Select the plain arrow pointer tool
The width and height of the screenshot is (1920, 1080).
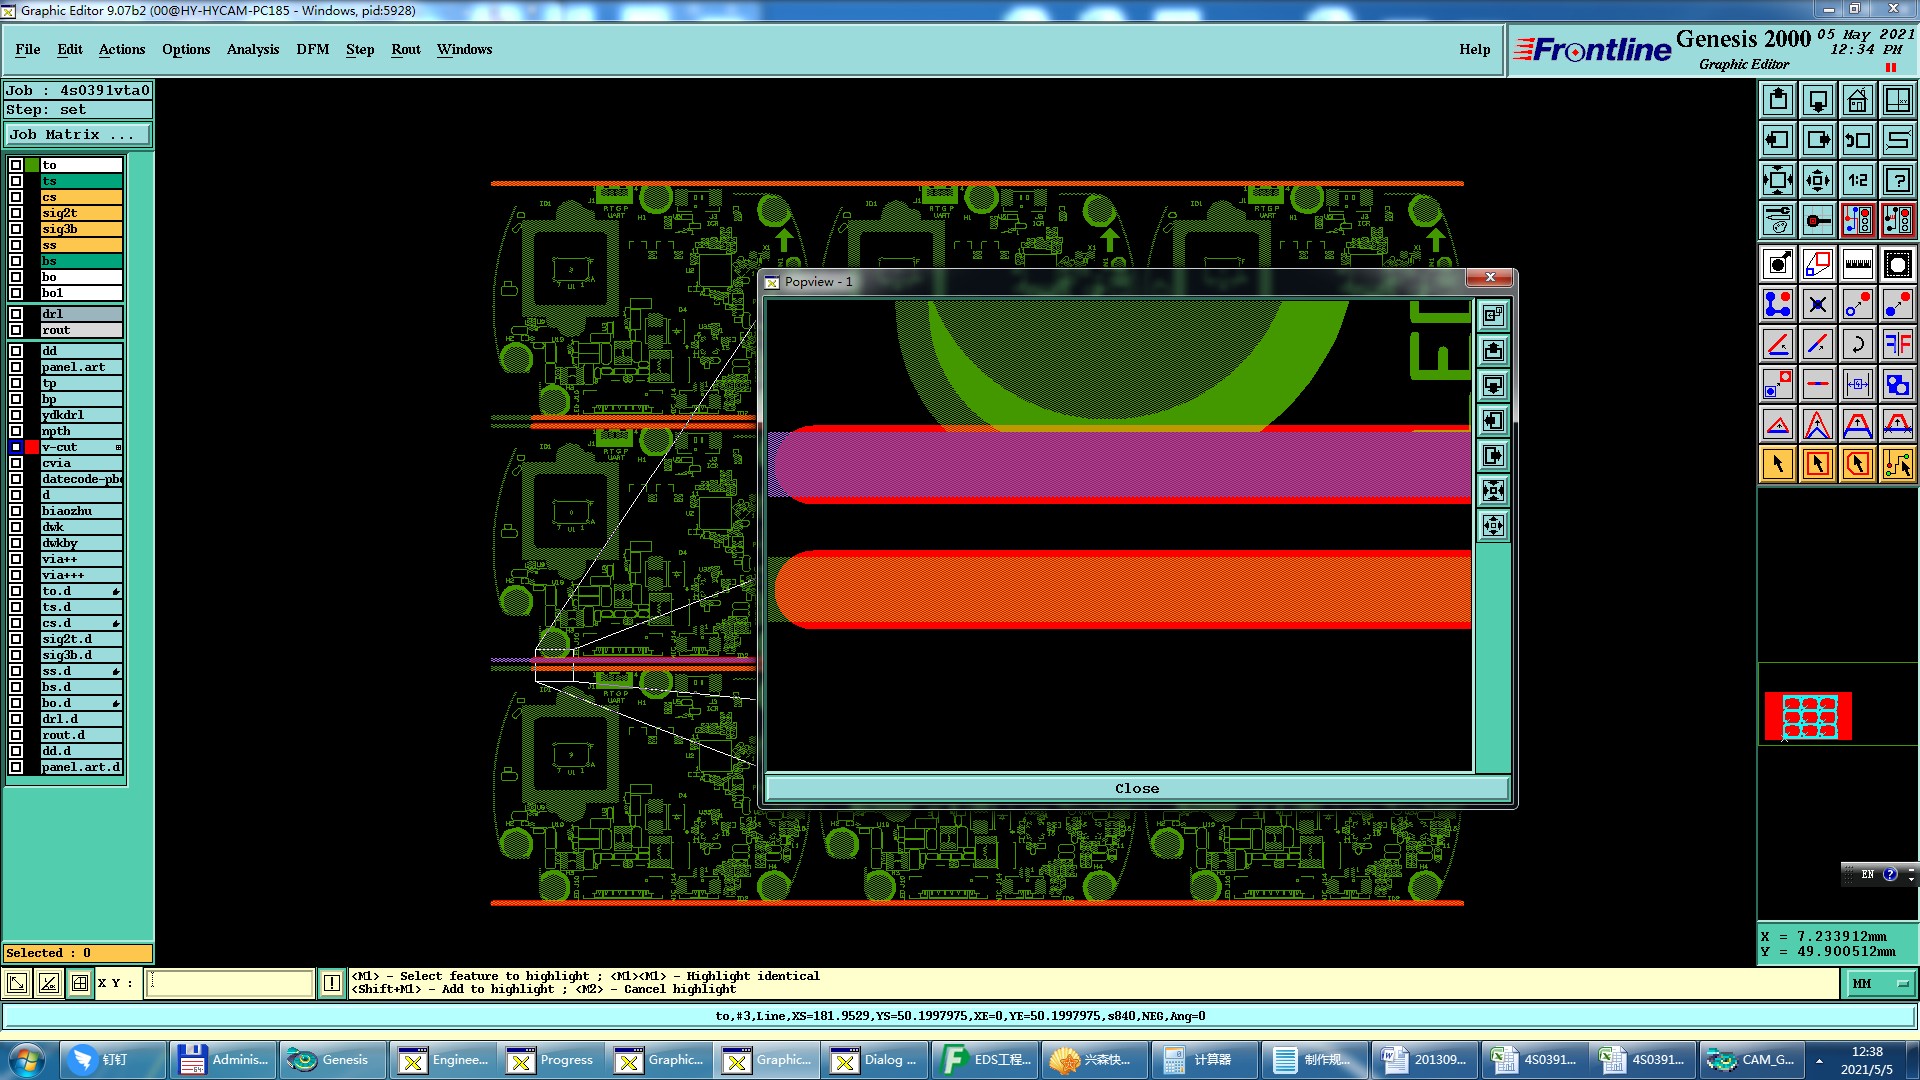click(x=1778, y=464)
